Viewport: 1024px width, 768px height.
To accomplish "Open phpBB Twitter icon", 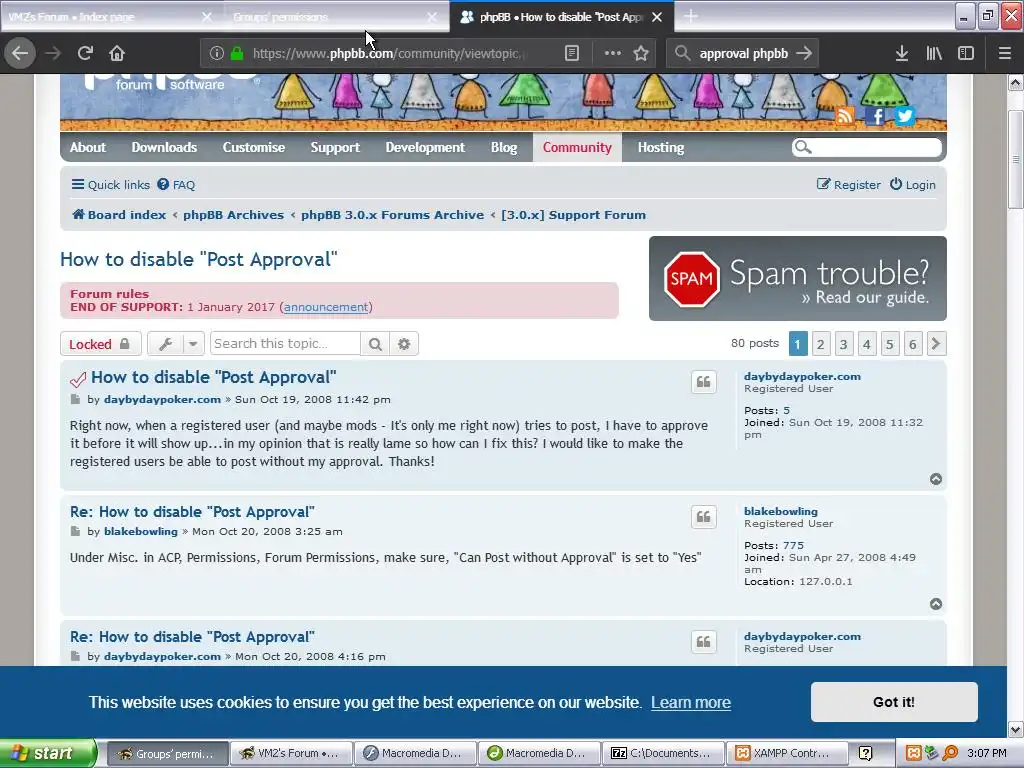I will click(x=904, y=116).
